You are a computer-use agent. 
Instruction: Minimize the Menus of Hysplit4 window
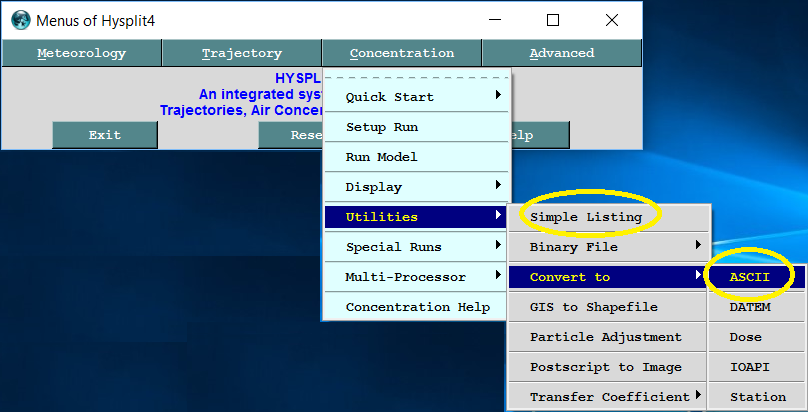[x=495, y=20]
